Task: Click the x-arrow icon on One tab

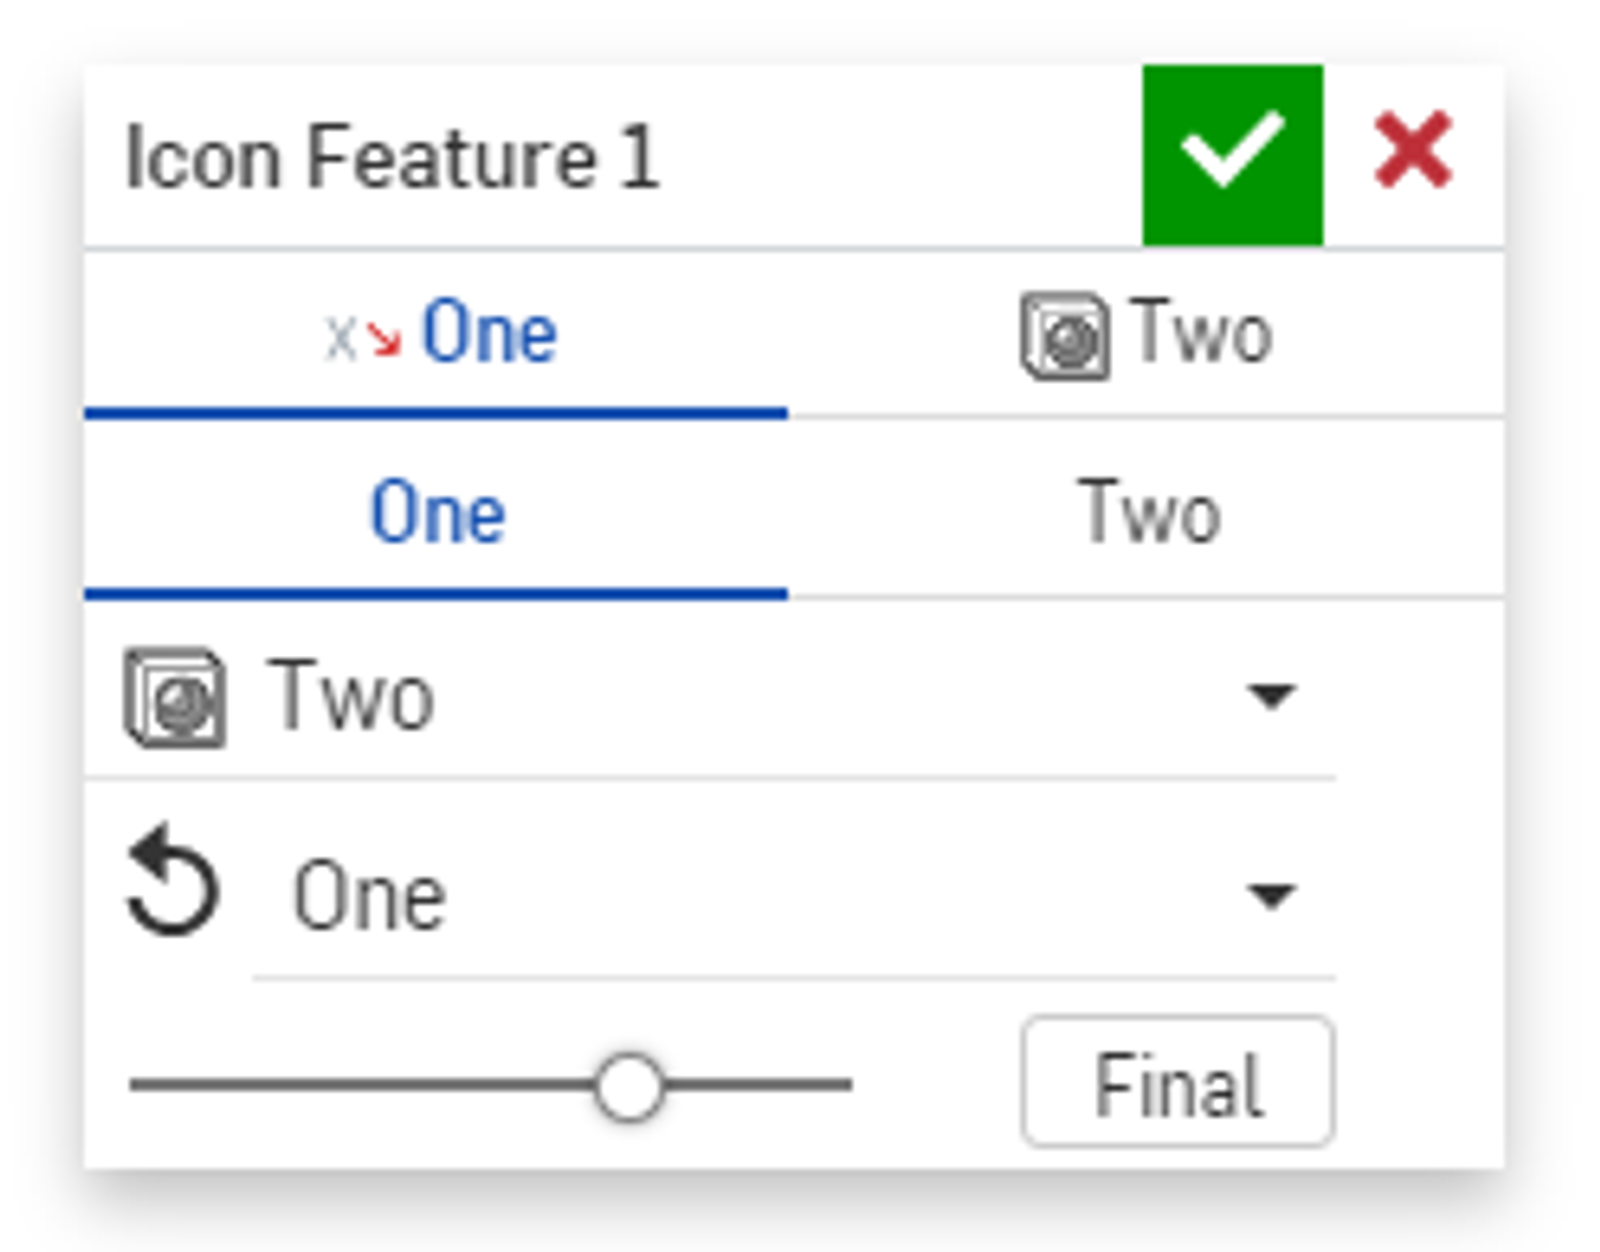Action: click(x=362, y=338)
